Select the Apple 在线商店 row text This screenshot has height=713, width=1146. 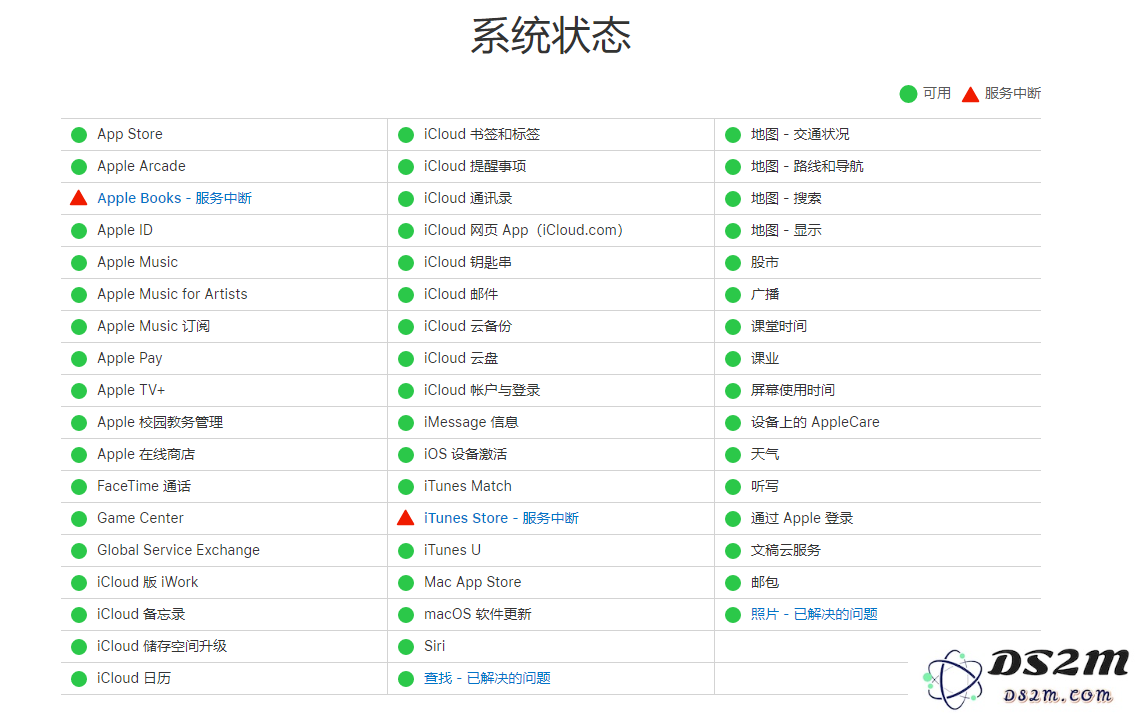pos(146,454)
